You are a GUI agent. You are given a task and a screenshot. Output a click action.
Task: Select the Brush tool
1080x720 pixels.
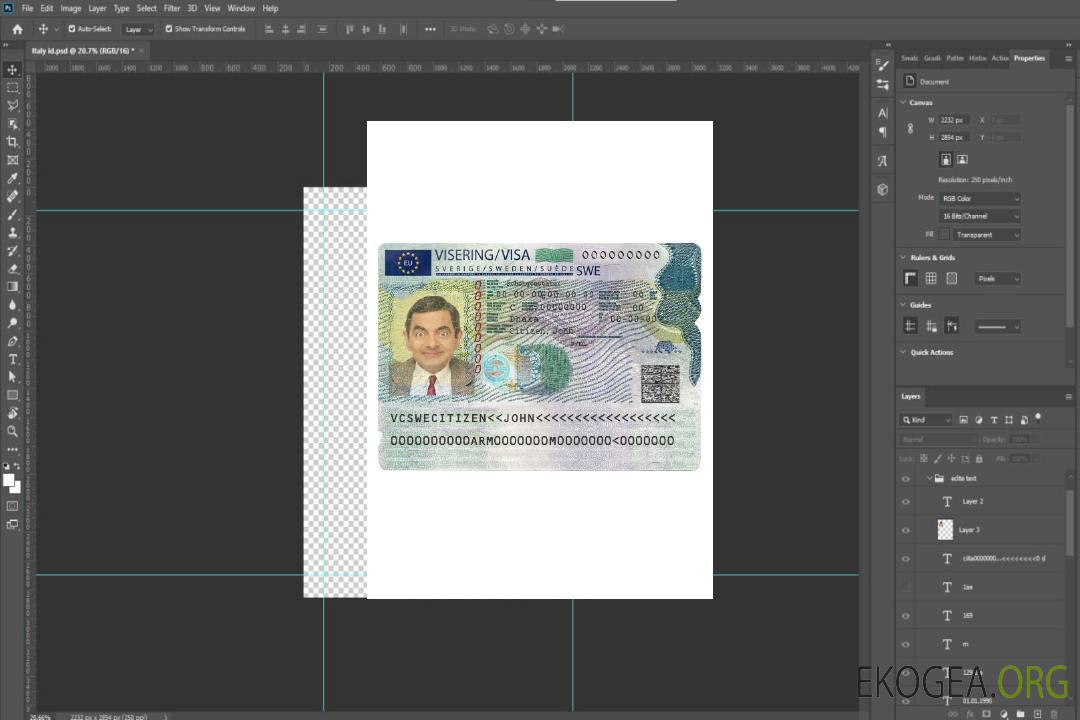coord(12,214)
